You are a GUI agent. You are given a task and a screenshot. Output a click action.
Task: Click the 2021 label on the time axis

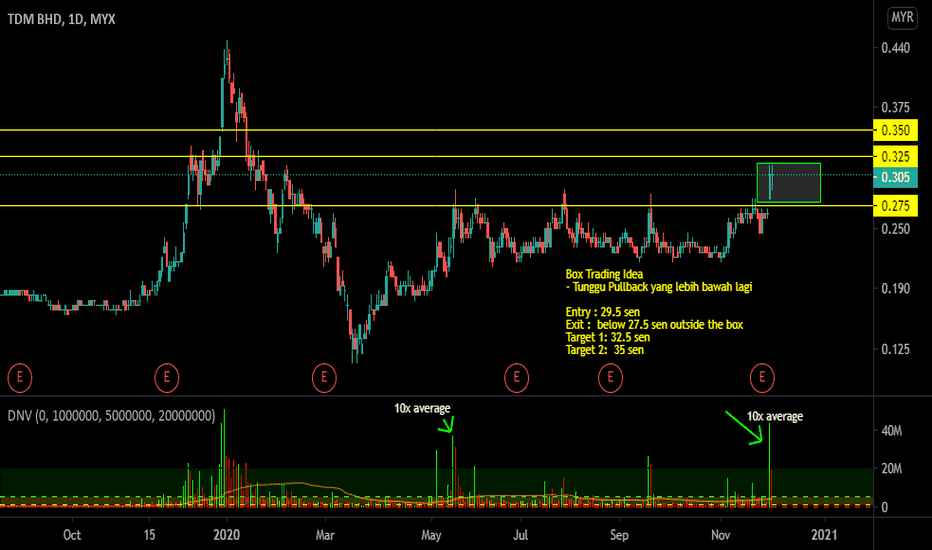pos(824,535)
